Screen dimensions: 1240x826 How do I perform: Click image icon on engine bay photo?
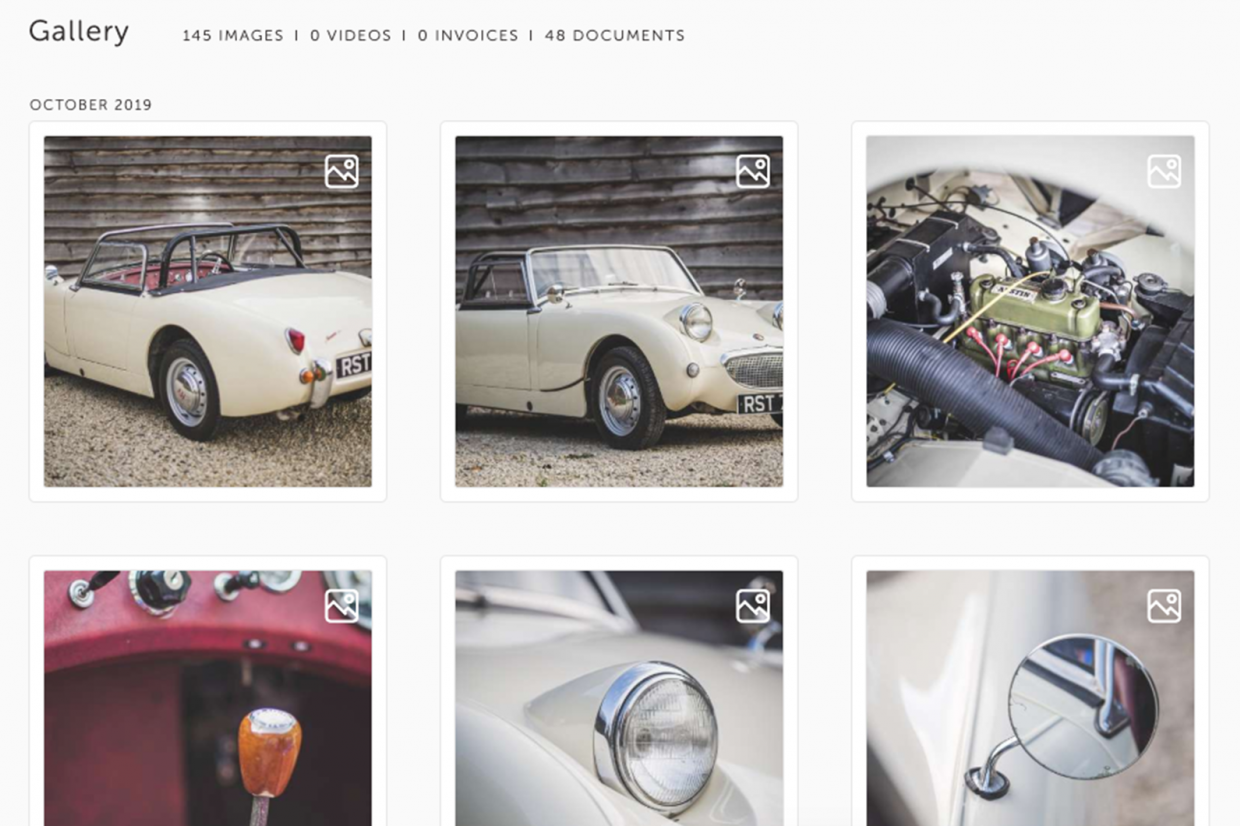(1164, 171)
